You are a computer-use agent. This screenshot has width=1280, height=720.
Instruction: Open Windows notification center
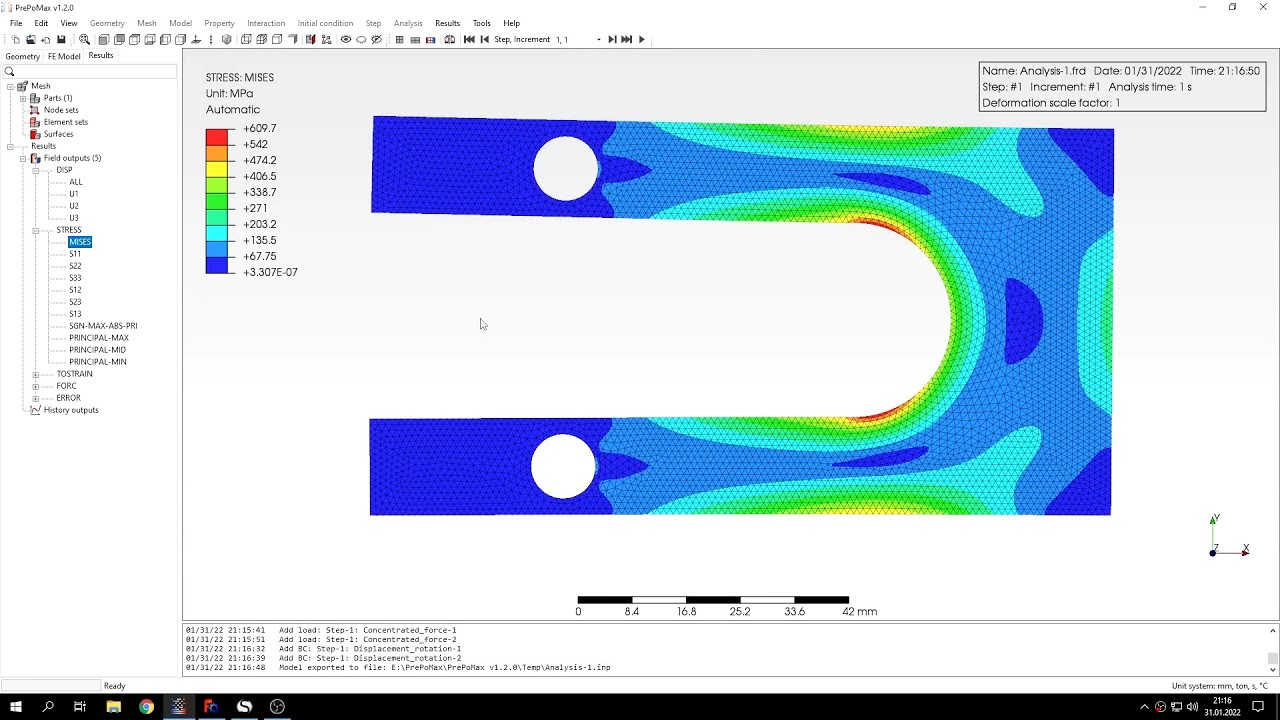(x=1258, y=707)
